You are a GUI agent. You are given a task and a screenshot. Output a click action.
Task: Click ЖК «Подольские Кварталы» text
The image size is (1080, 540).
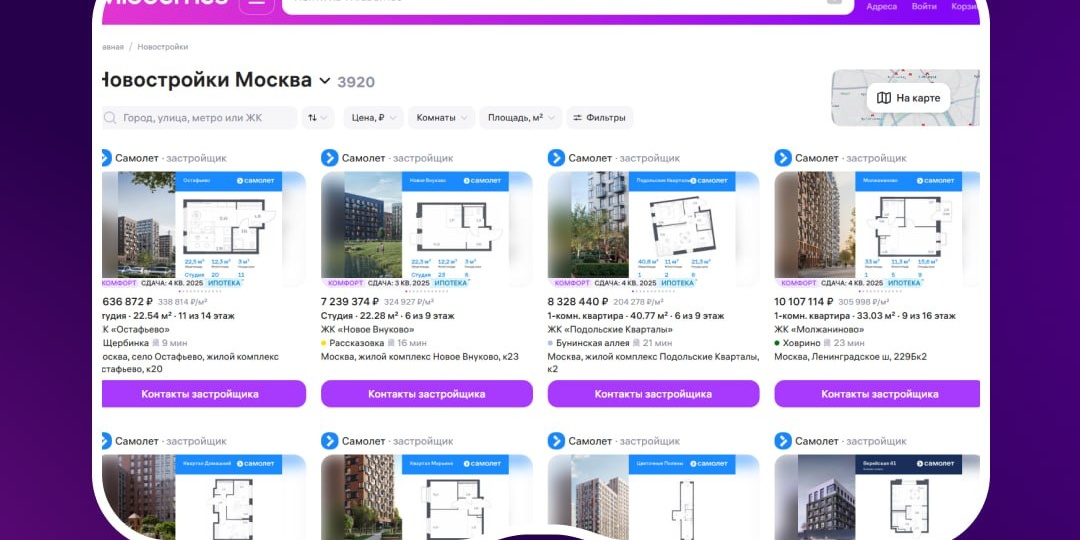[610, 329]
